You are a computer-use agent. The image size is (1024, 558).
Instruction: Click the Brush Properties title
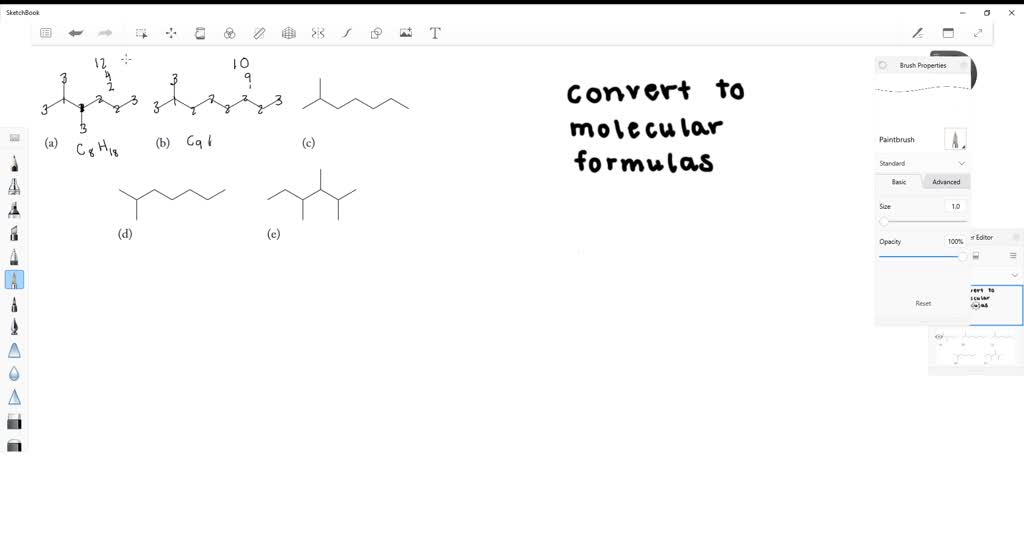923,65
